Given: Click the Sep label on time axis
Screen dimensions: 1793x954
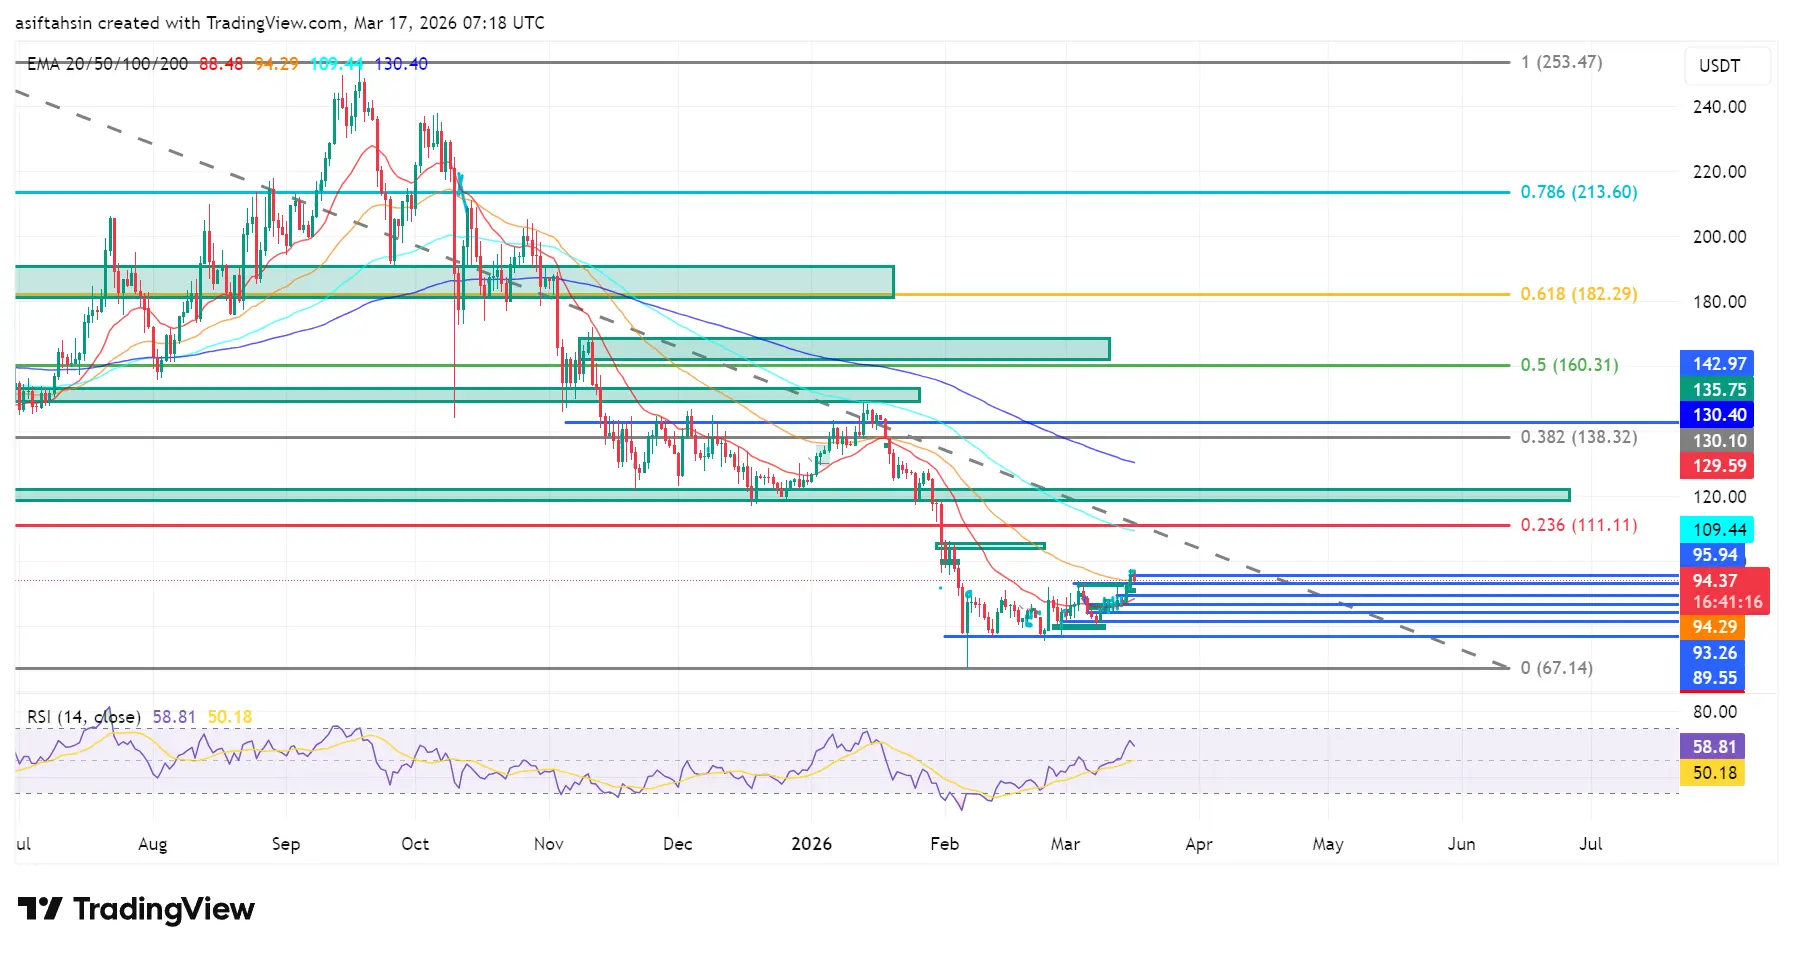Looking at the screenshot, I should point(286,844).
